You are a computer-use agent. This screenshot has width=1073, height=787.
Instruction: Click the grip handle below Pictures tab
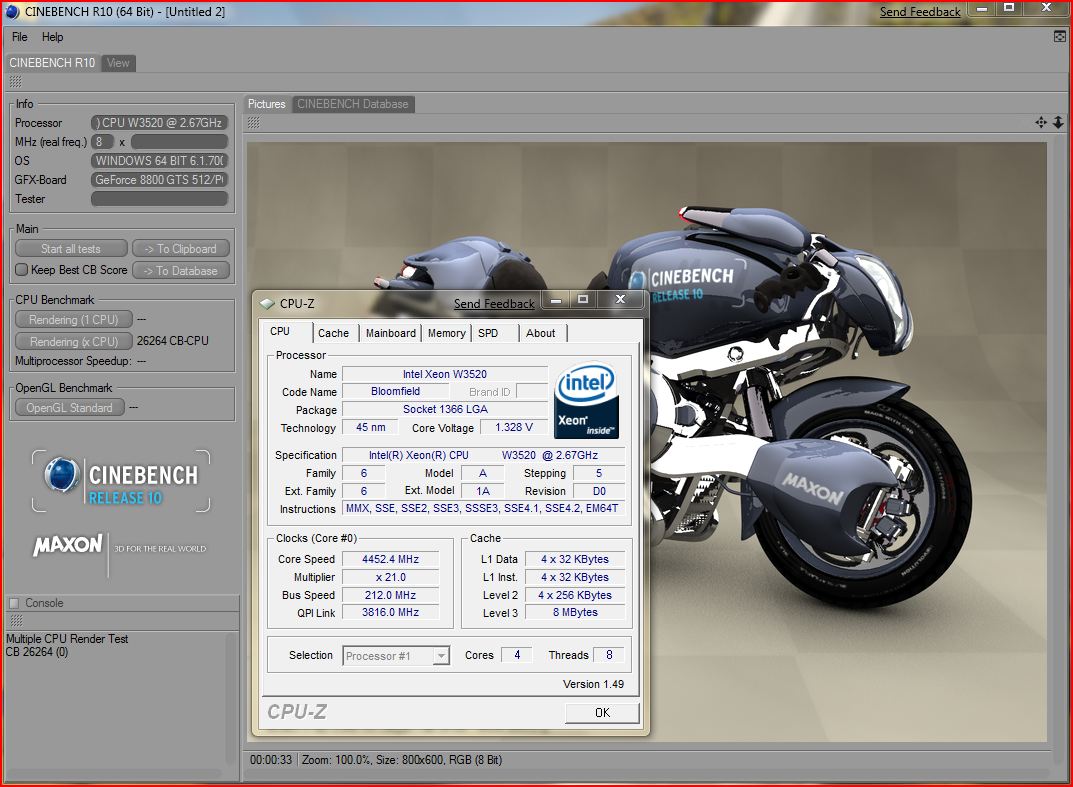coord(253,123)
